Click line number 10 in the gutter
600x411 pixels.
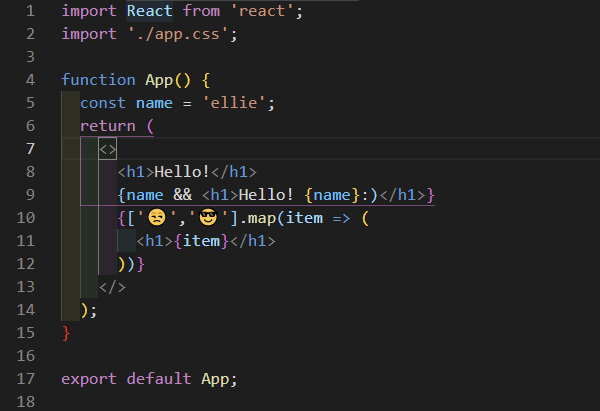[26, 218]
